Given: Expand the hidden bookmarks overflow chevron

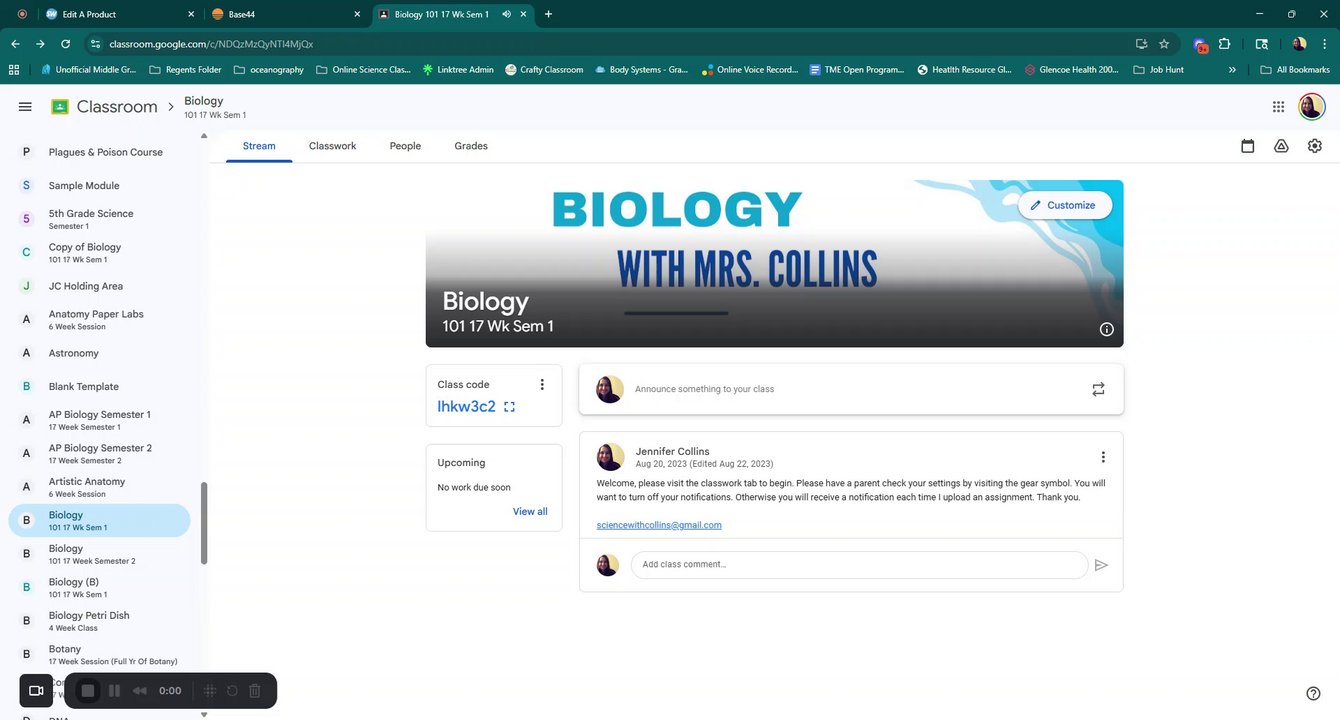Looking at the screenshot, I should pyautogui.click(x=1232, y=70).
